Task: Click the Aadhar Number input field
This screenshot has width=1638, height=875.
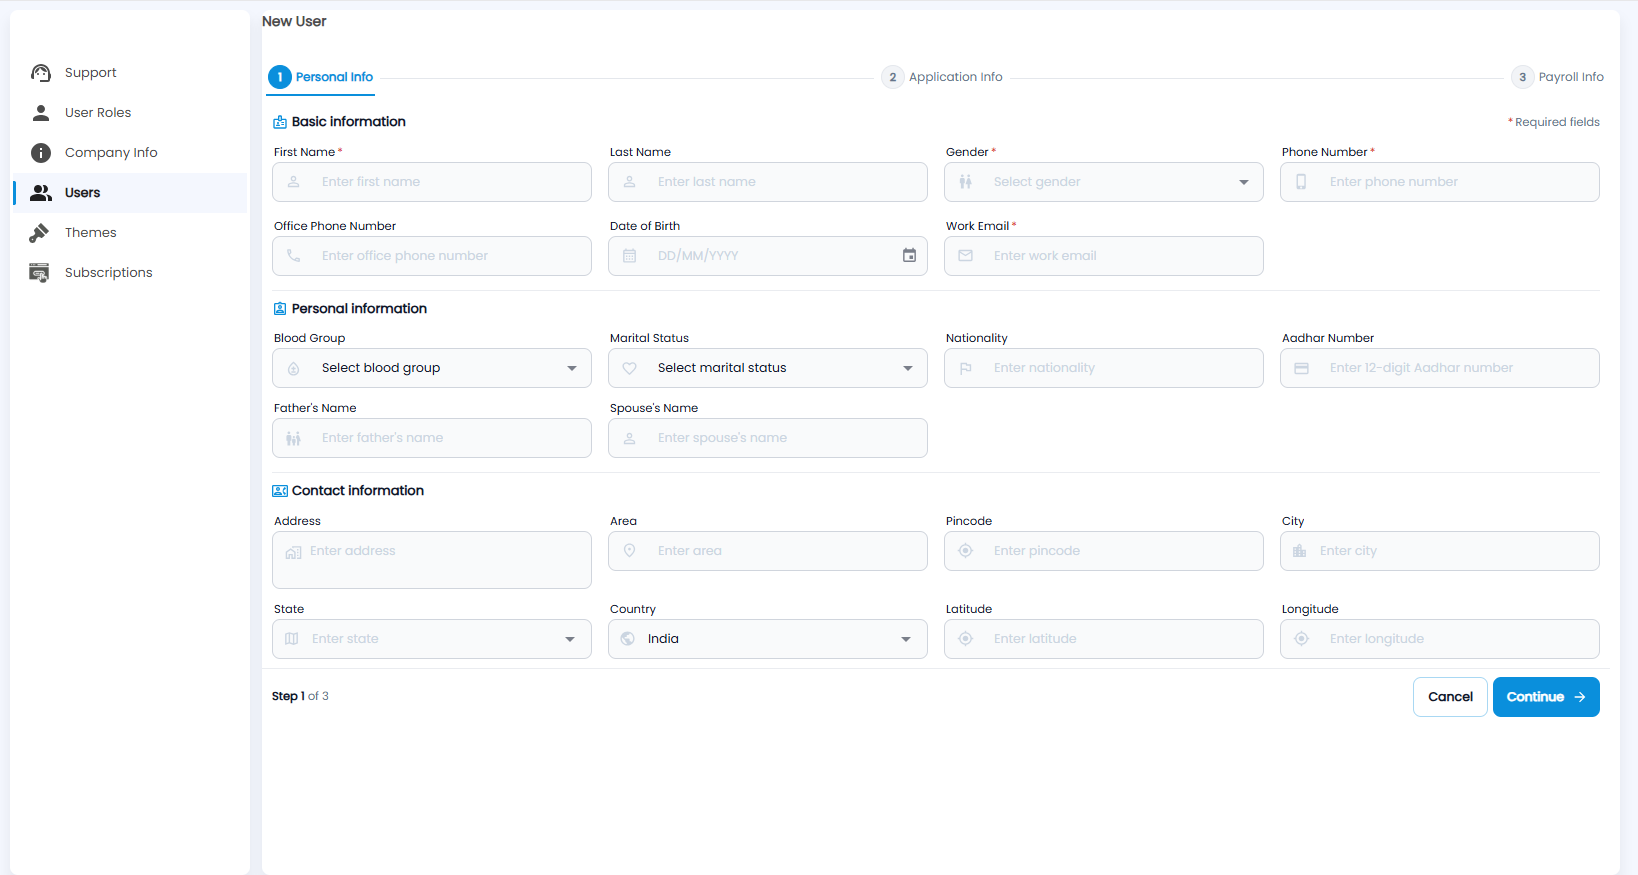Action: click(x=1440, y=368)
